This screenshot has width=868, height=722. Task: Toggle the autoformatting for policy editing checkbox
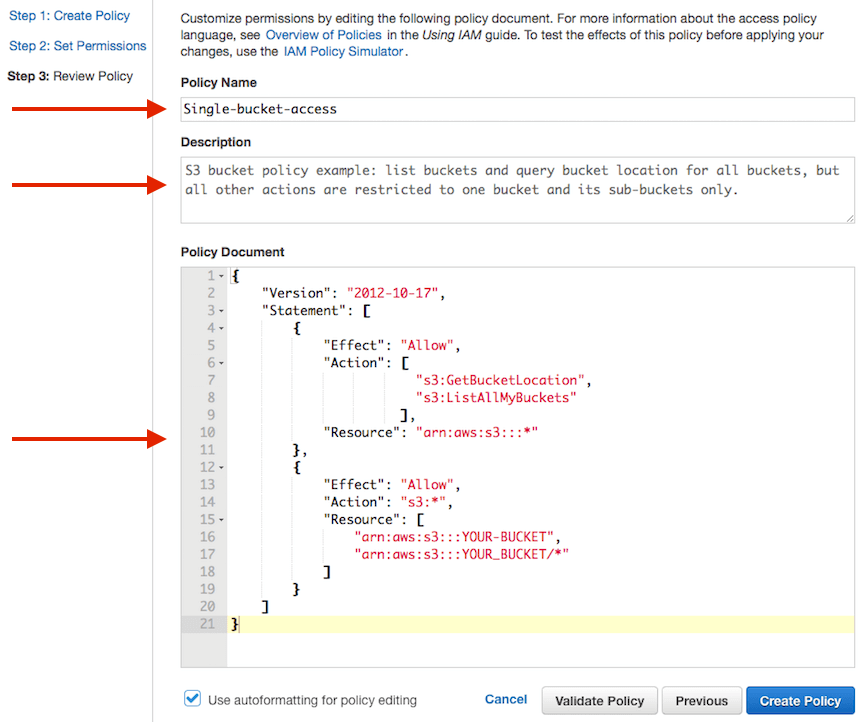(x=192, y=699)
